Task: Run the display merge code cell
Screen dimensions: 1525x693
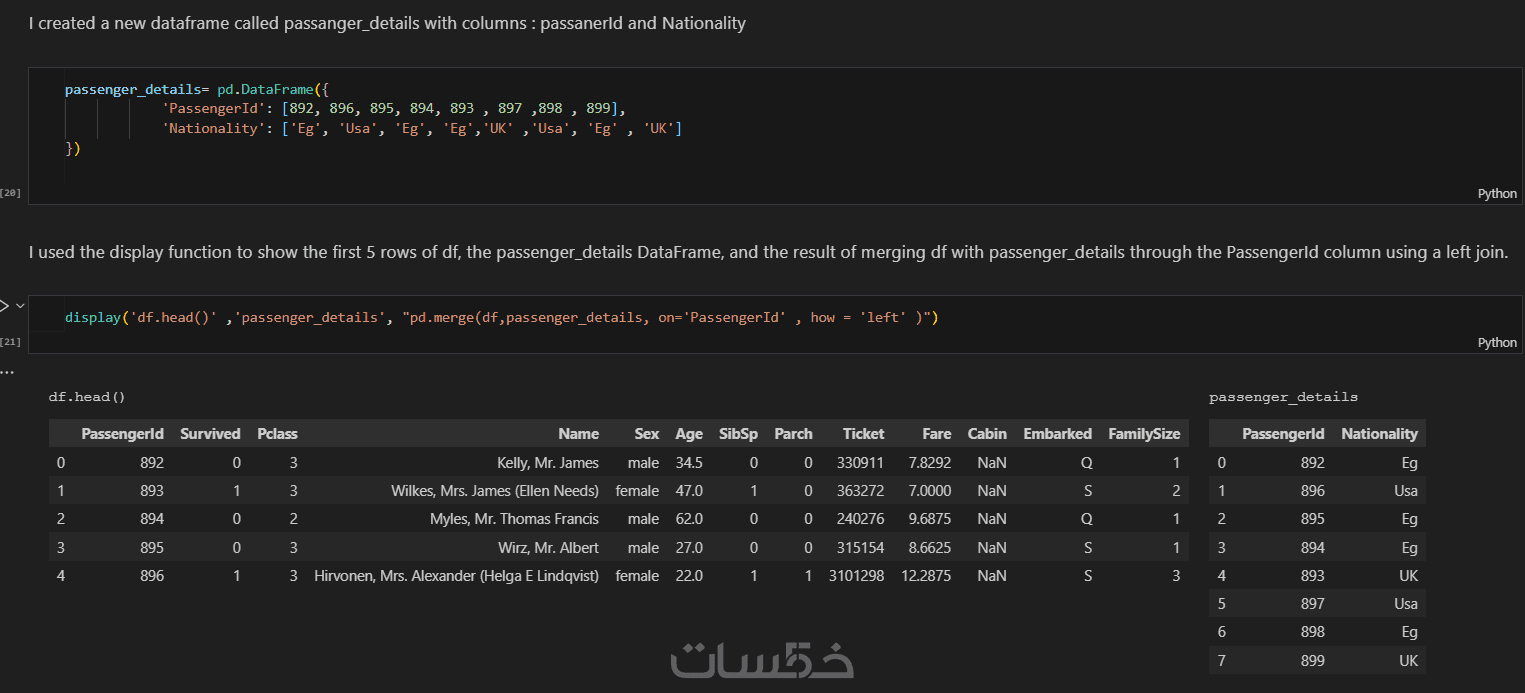Action: pyautogui.click(x=4, y=306)
